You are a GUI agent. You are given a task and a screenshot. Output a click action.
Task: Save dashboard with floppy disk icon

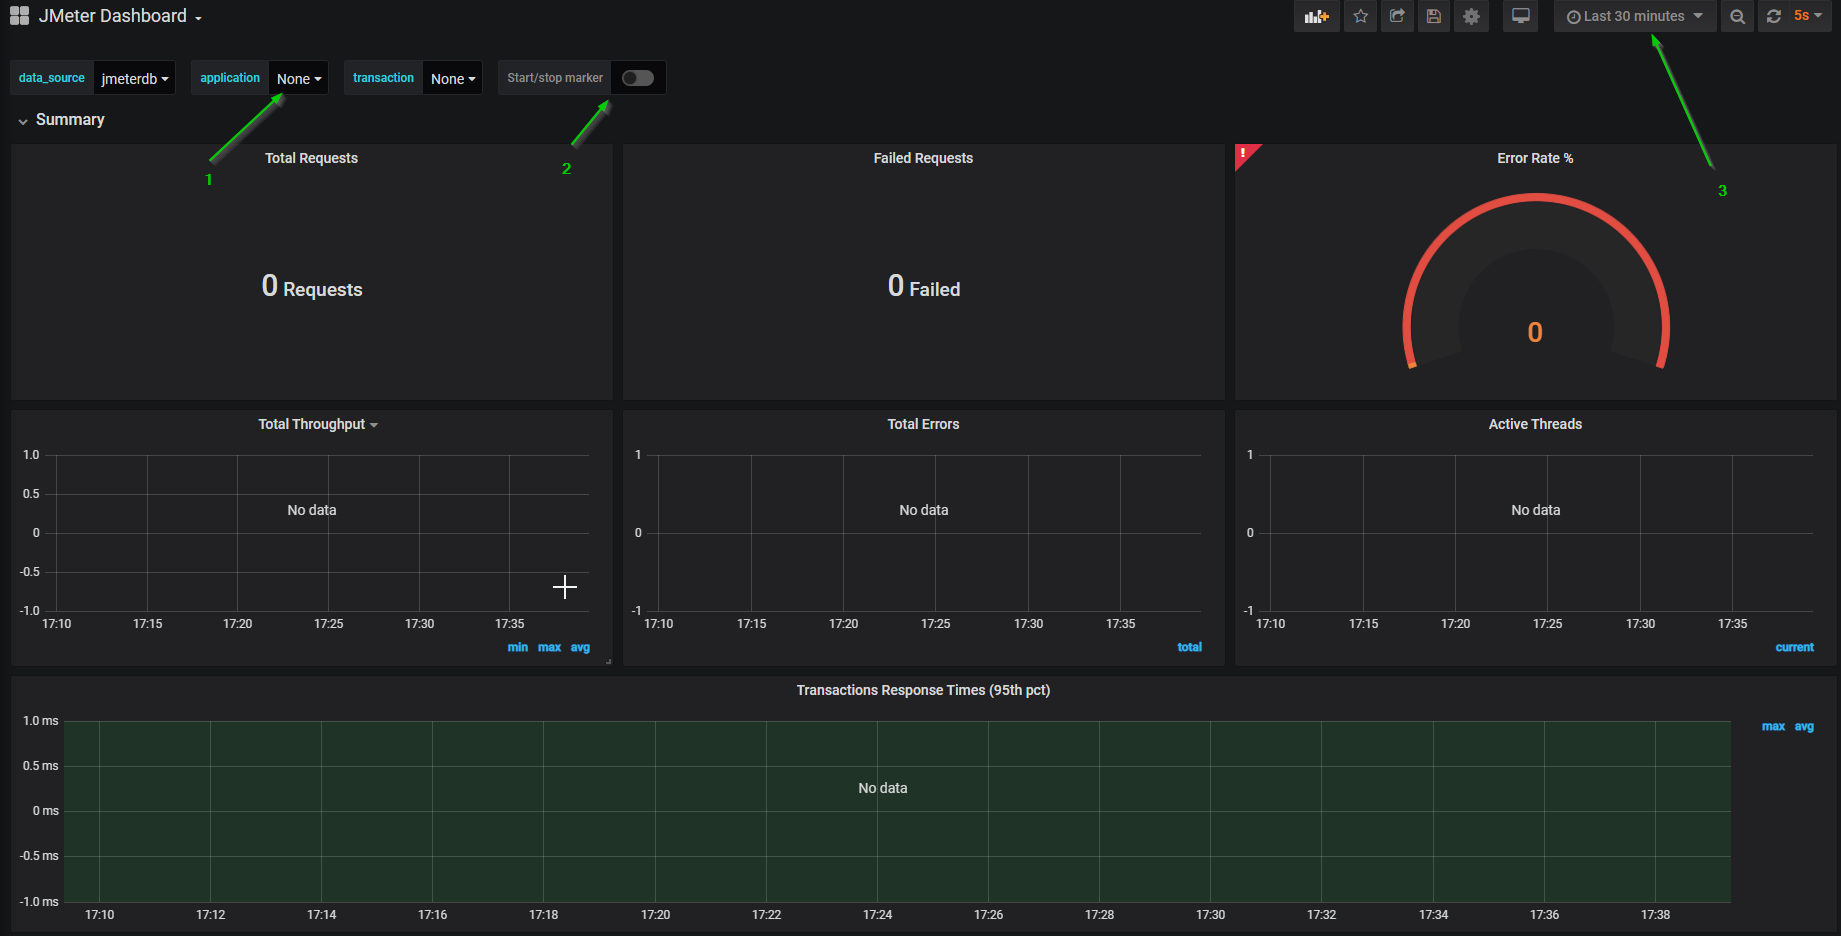(x=1433, y=16)
